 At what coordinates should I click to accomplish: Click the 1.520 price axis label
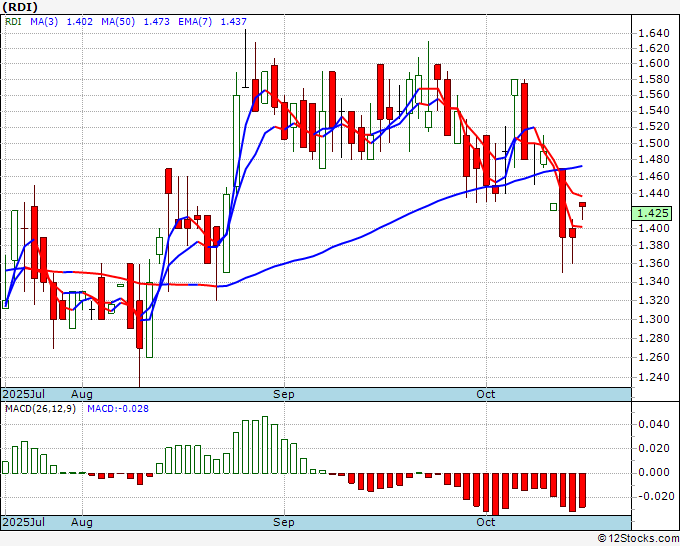pyautogui.click(x=654, y=127)
